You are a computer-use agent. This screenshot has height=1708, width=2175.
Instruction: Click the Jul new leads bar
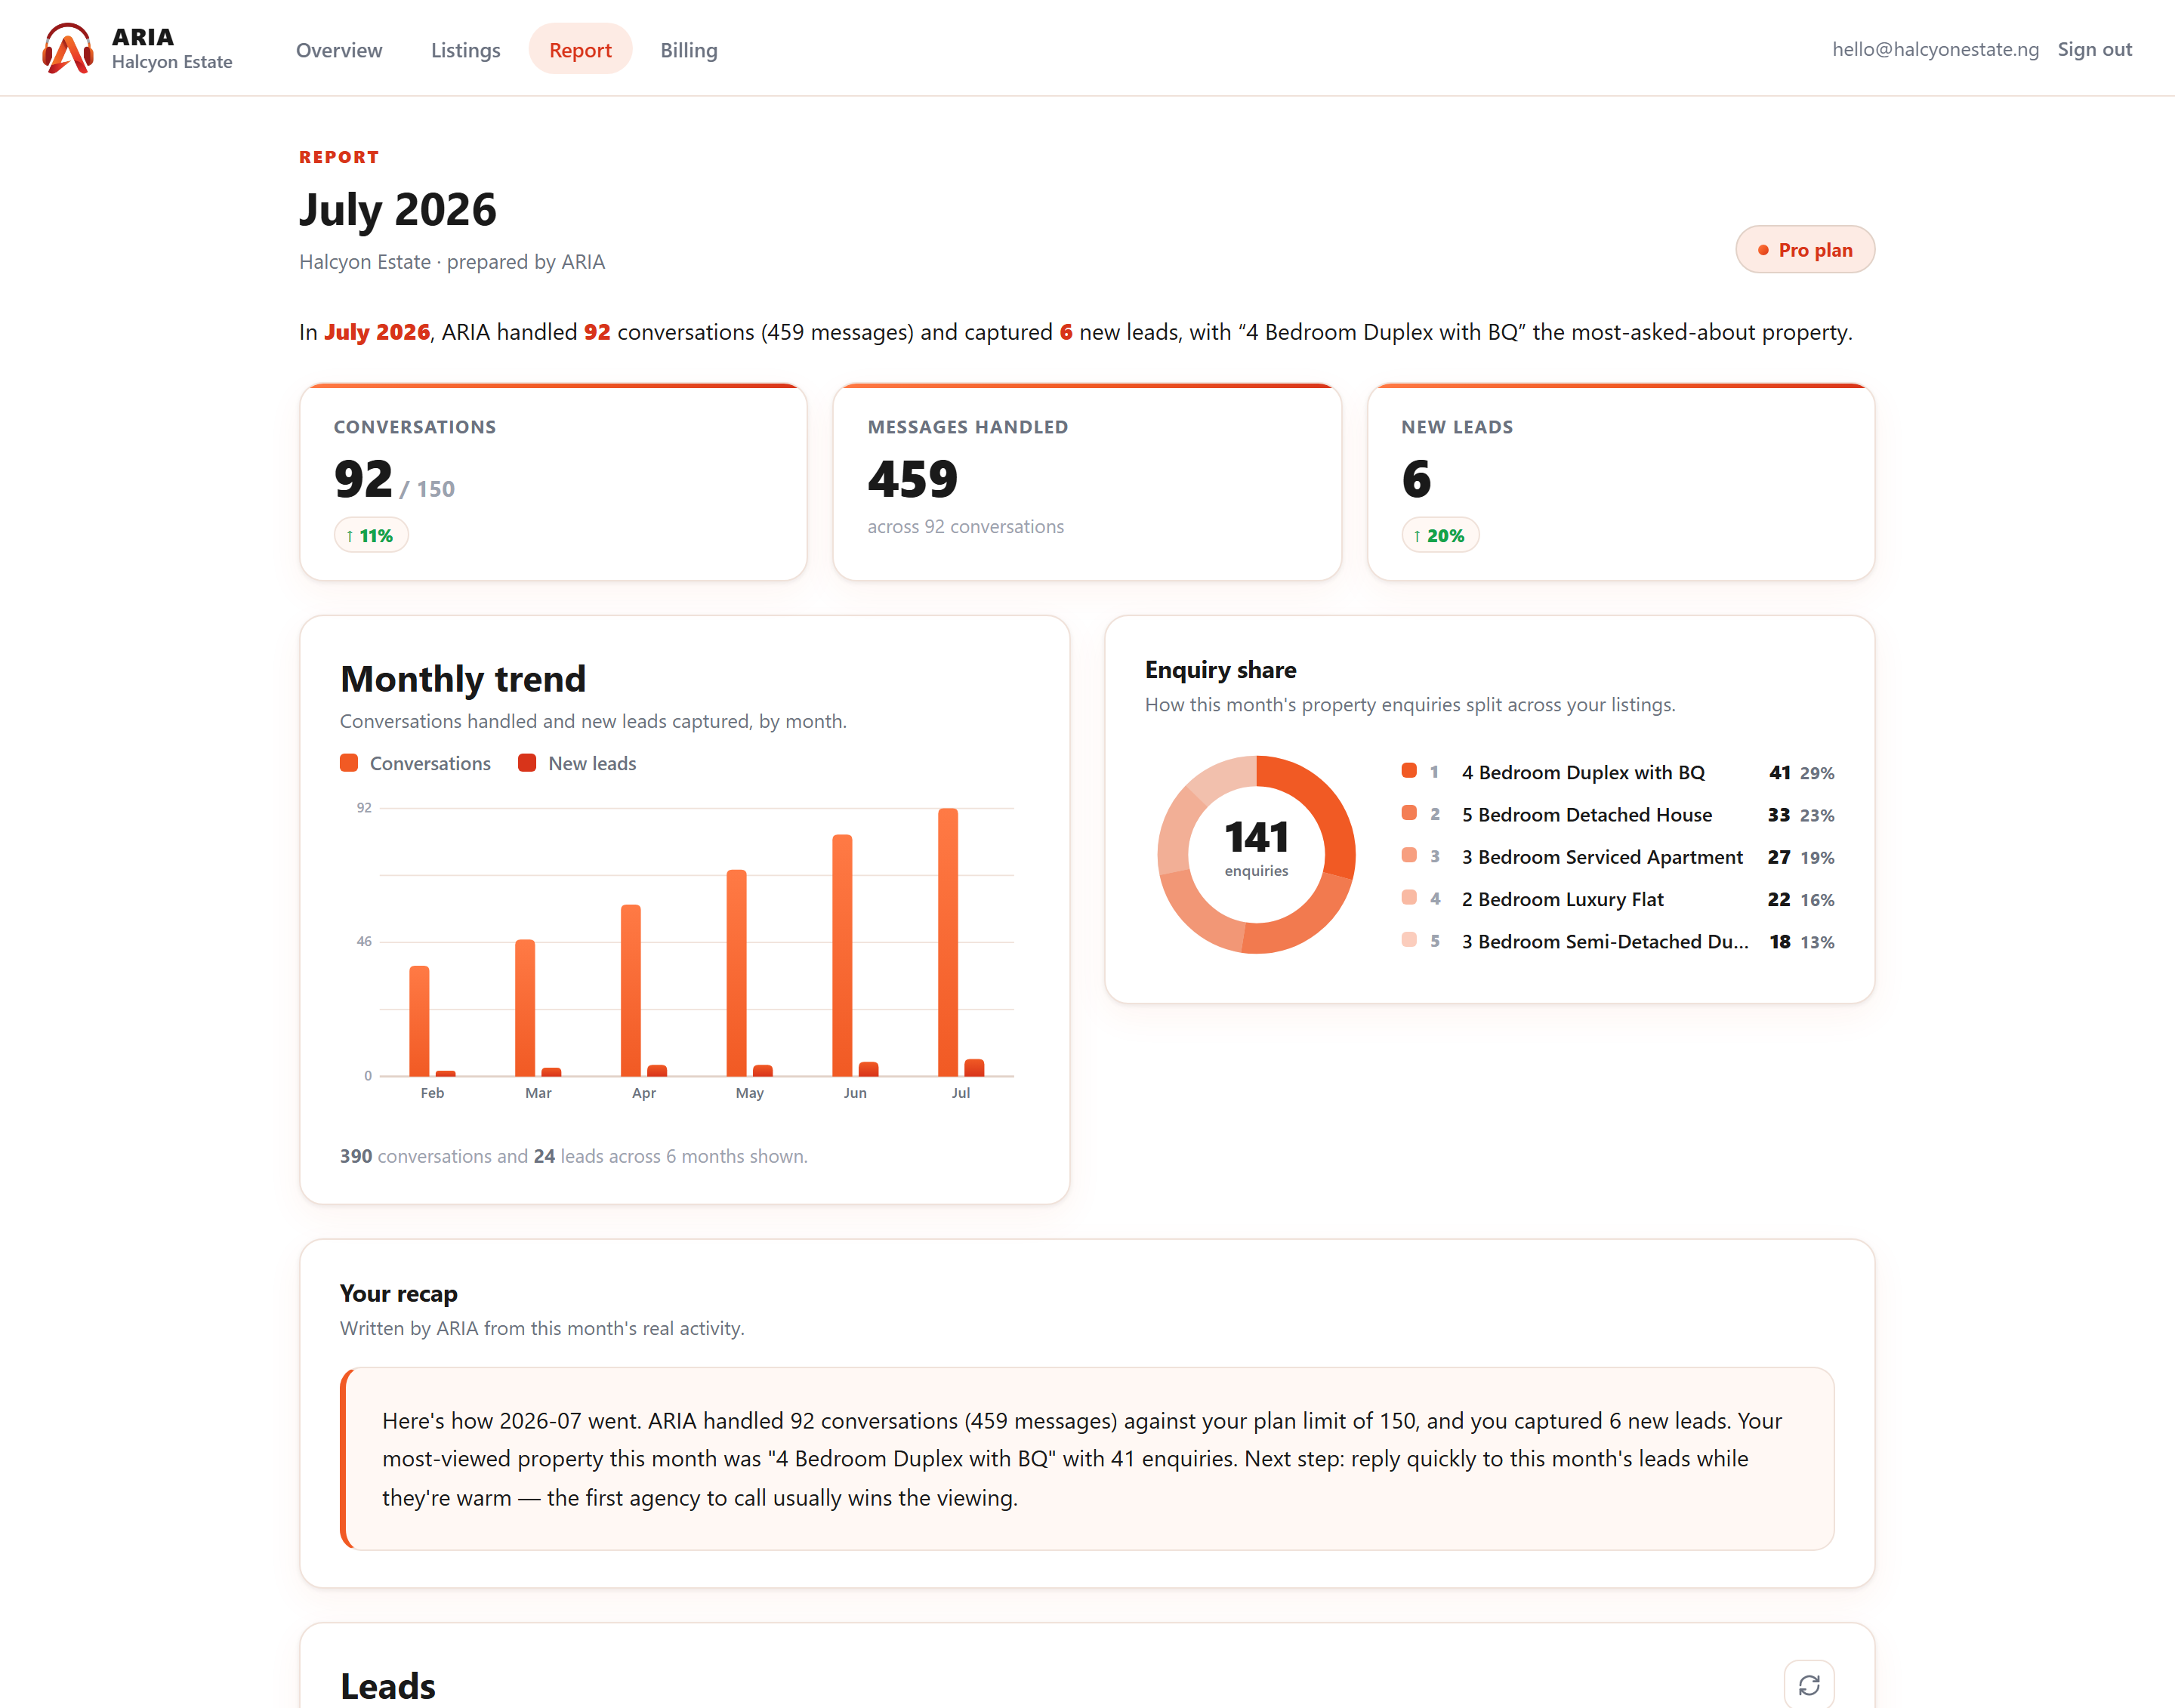[974, 1067]
